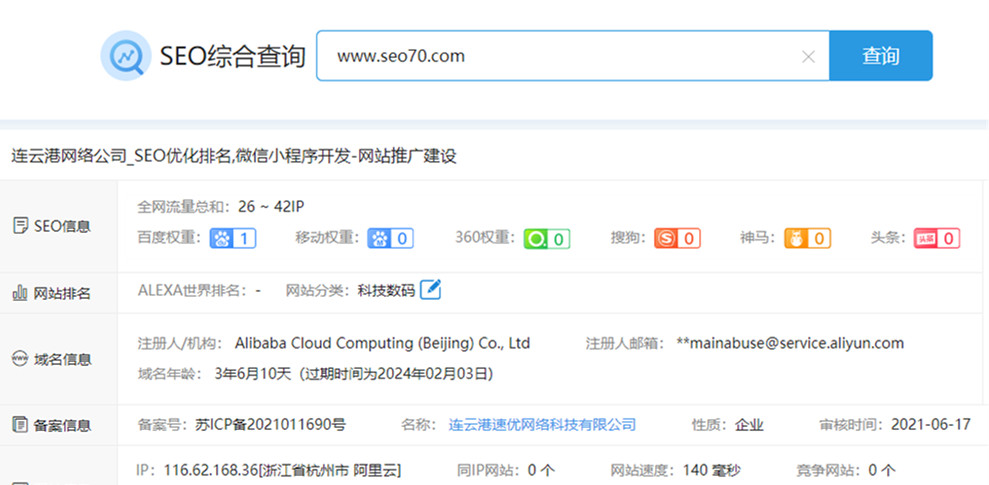The height and width of the screenshot is (485, 989).
Task: Click the site title heading 连云港网络公司
Action: [x=234, y=156]
